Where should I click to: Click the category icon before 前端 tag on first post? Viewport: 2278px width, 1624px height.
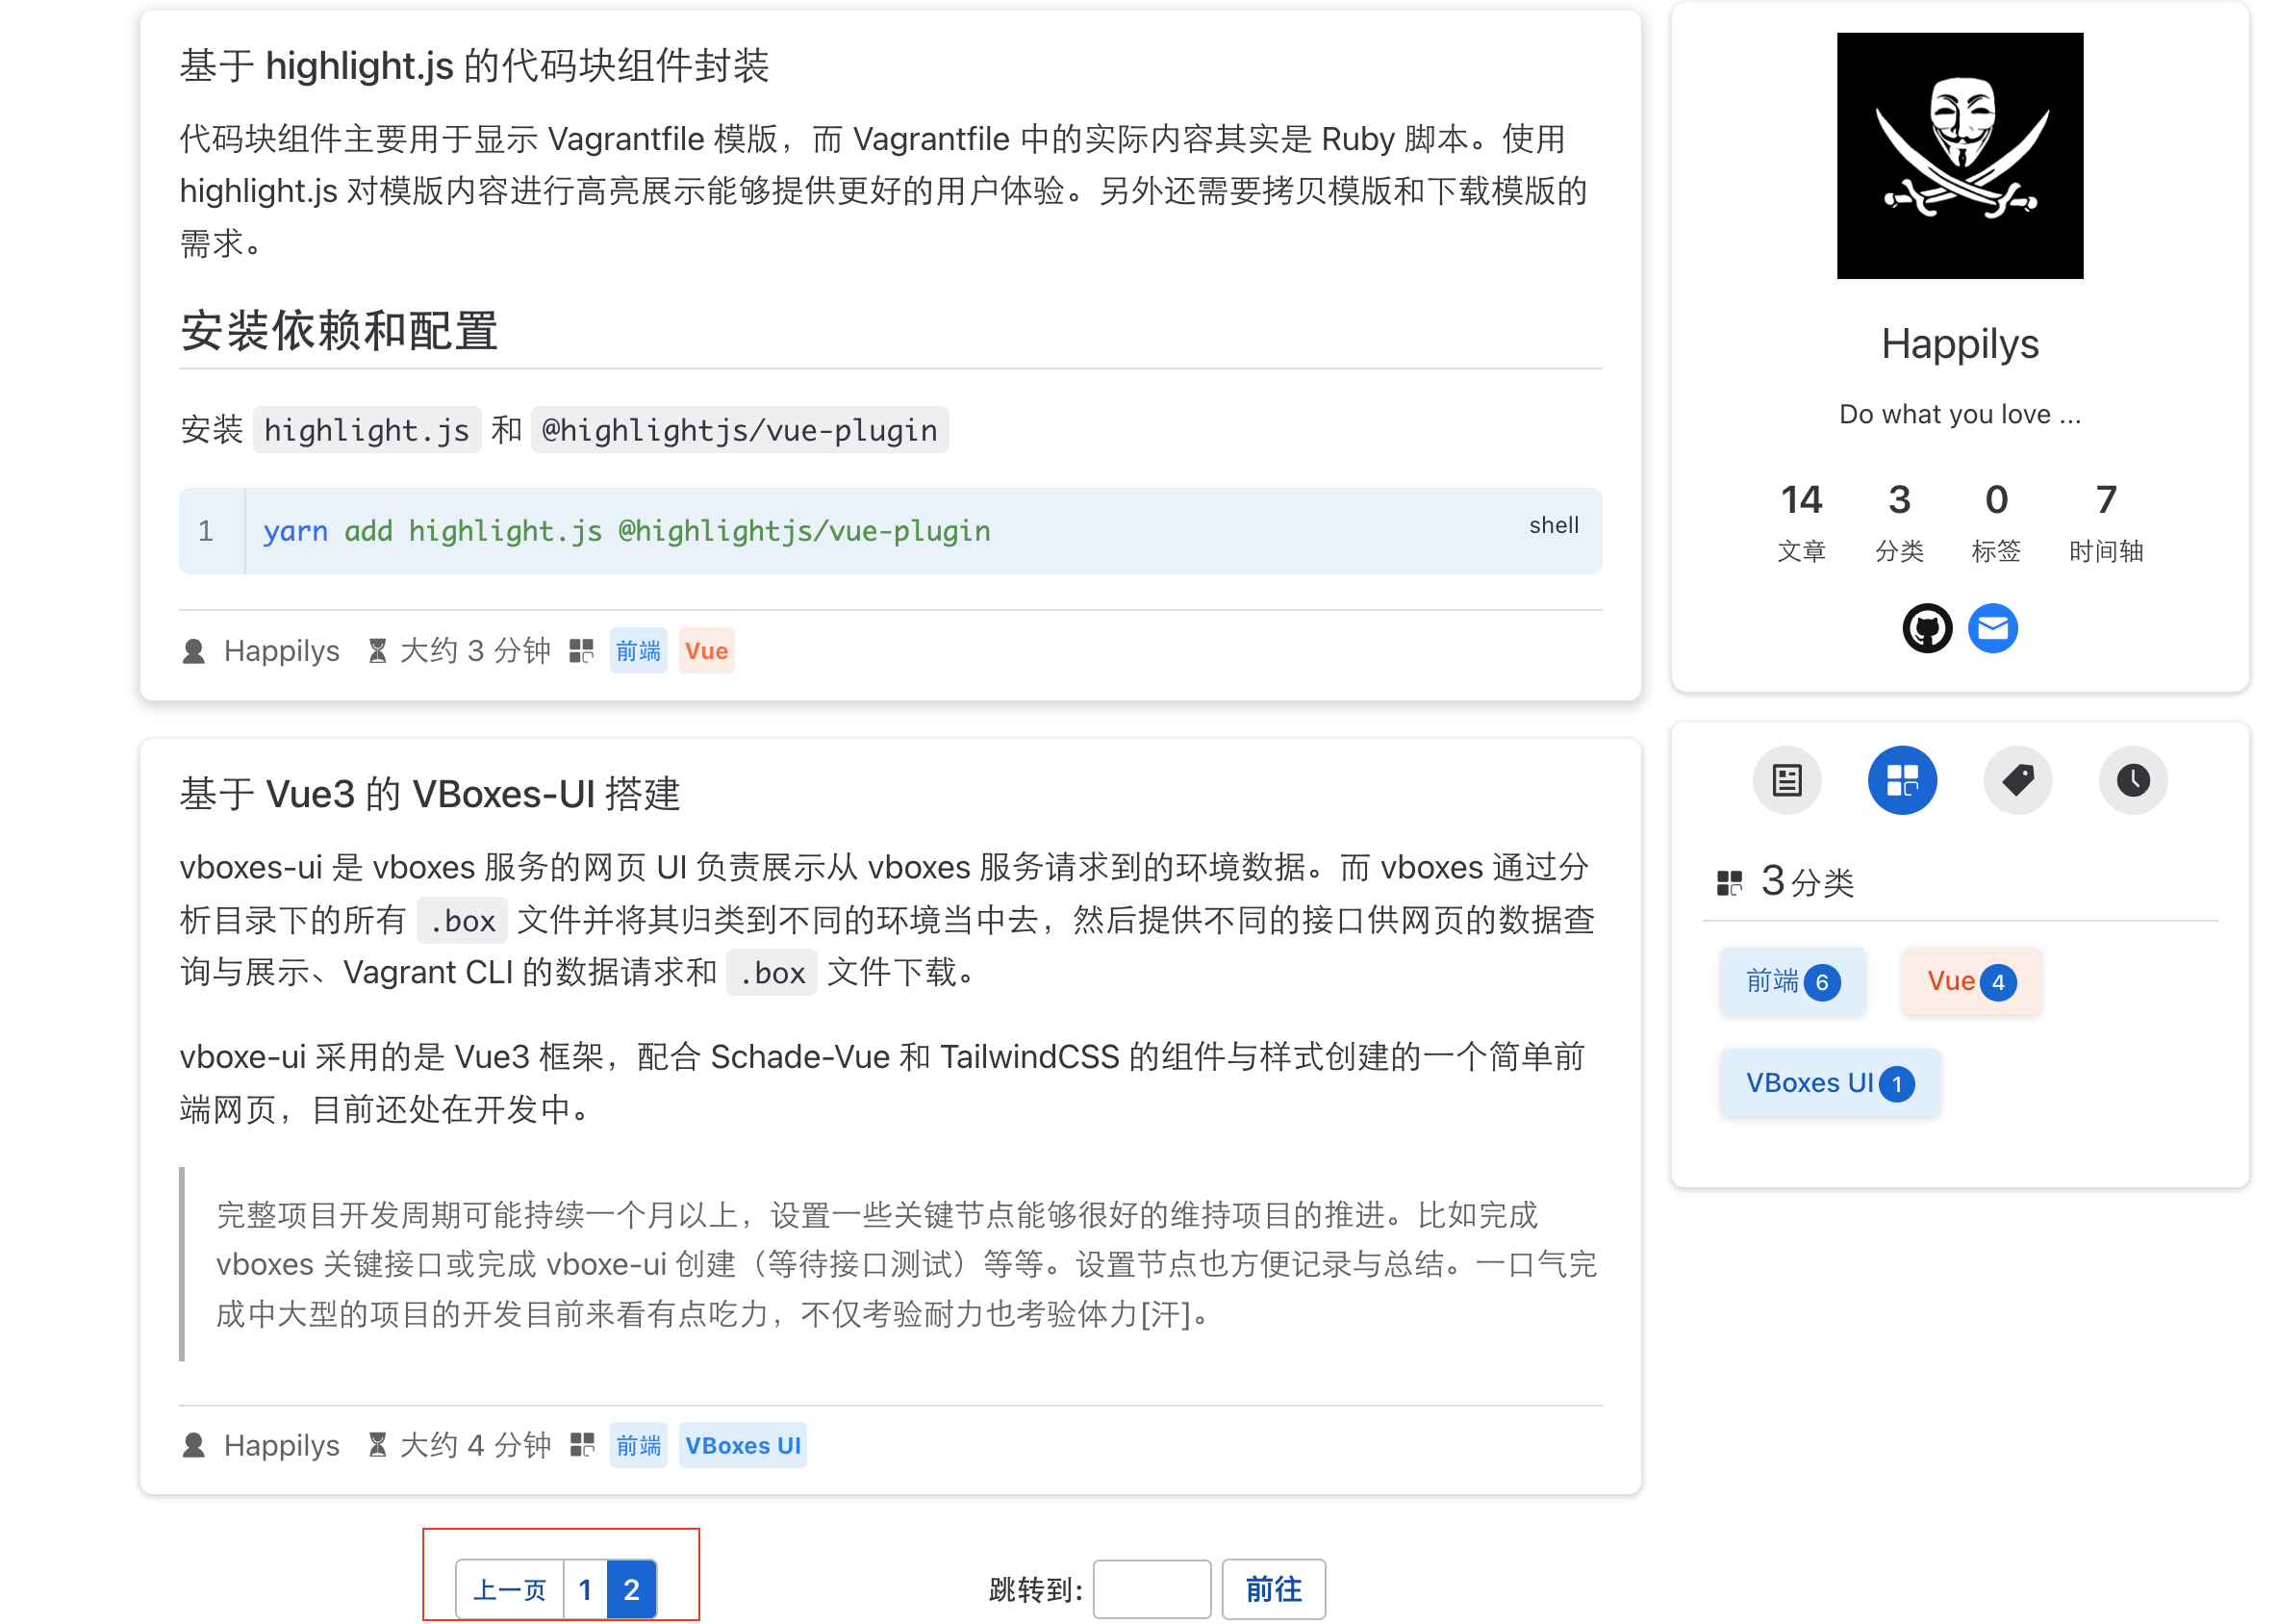click(582, 651)
